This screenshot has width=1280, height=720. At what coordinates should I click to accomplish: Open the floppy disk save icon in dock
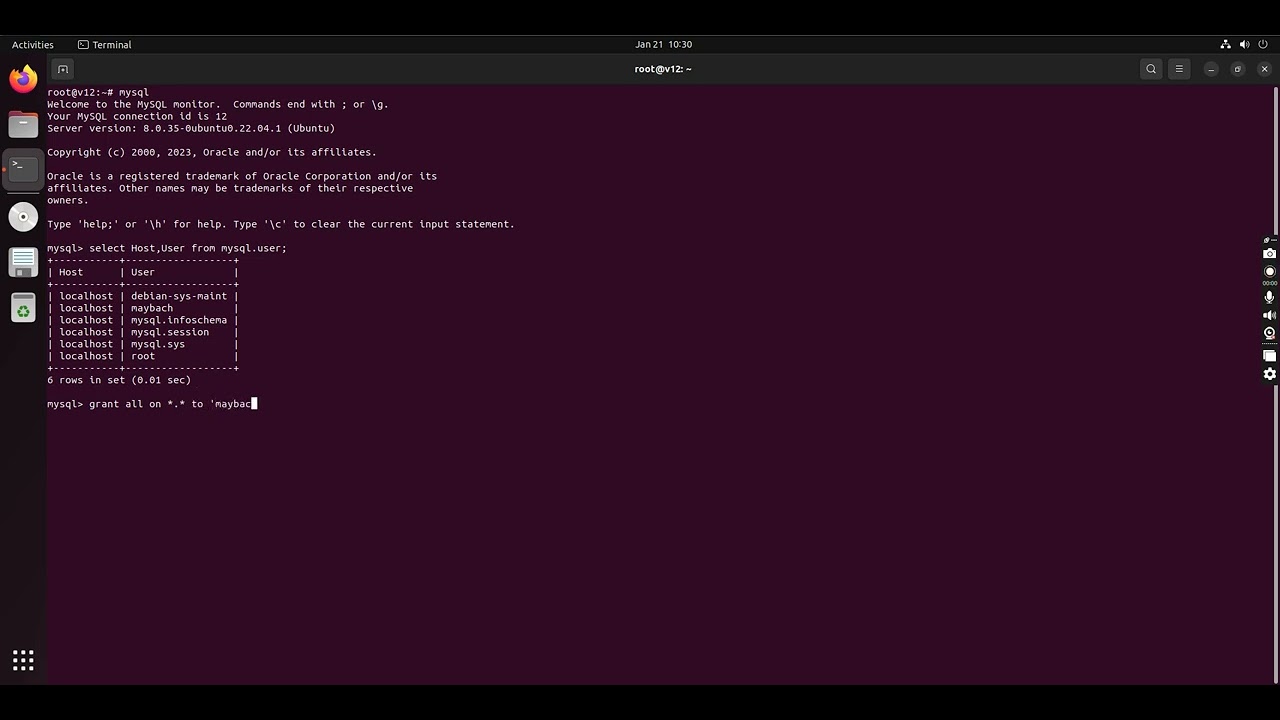click(23, 262)
